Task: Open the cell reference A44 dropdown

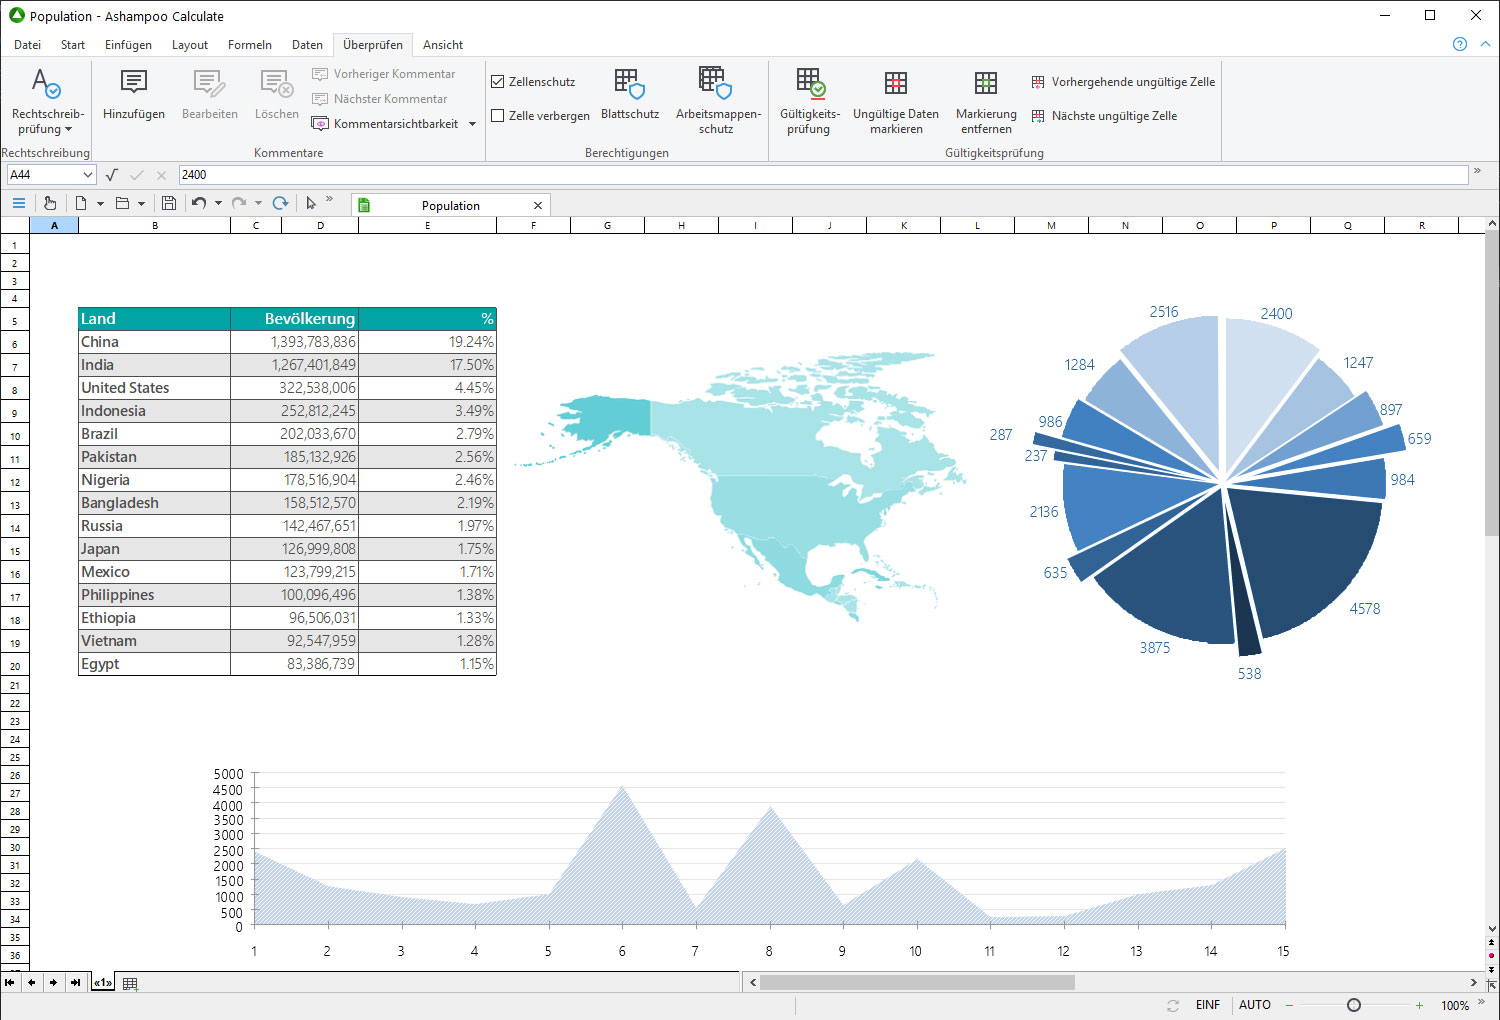Action: (x=88, y=175)
